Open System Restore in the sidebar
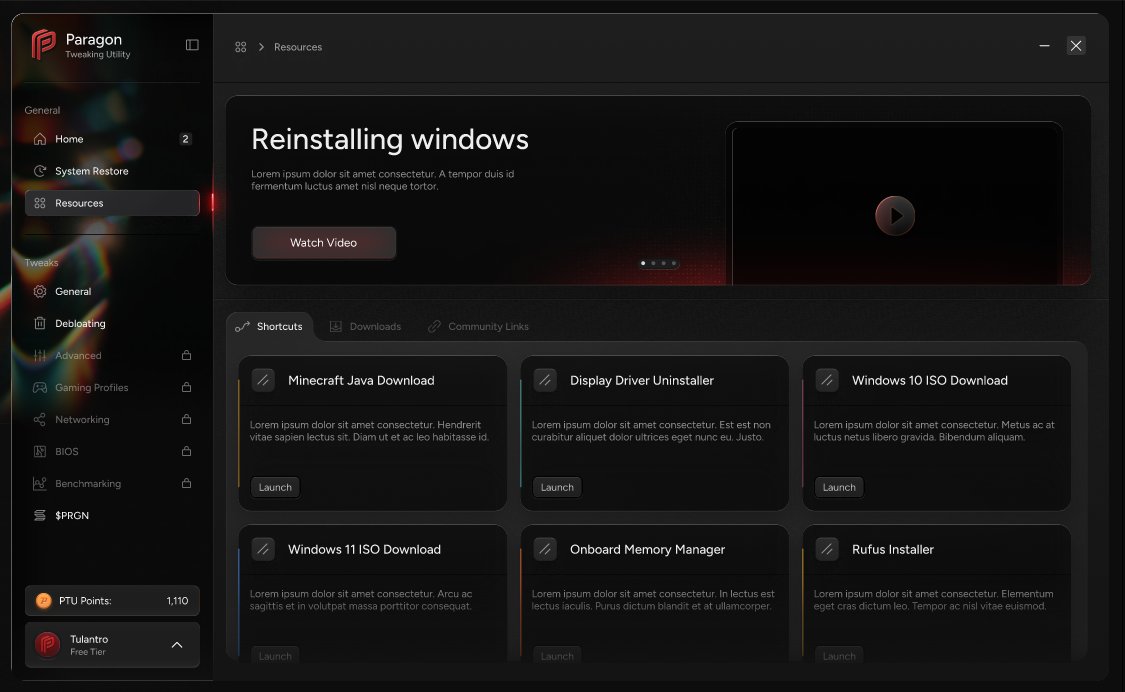Image resolution: width=1125 pixels, height=692 pixels. [112, 171]
